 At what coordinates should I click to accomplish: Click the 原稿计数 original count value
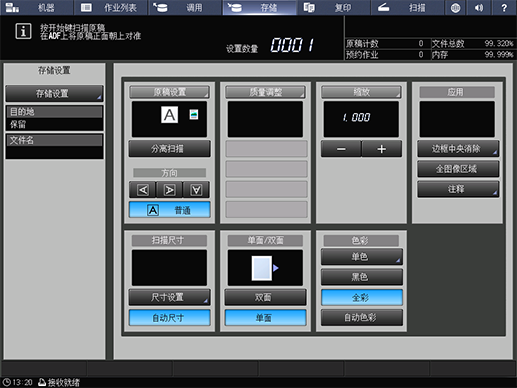[421, 43]
